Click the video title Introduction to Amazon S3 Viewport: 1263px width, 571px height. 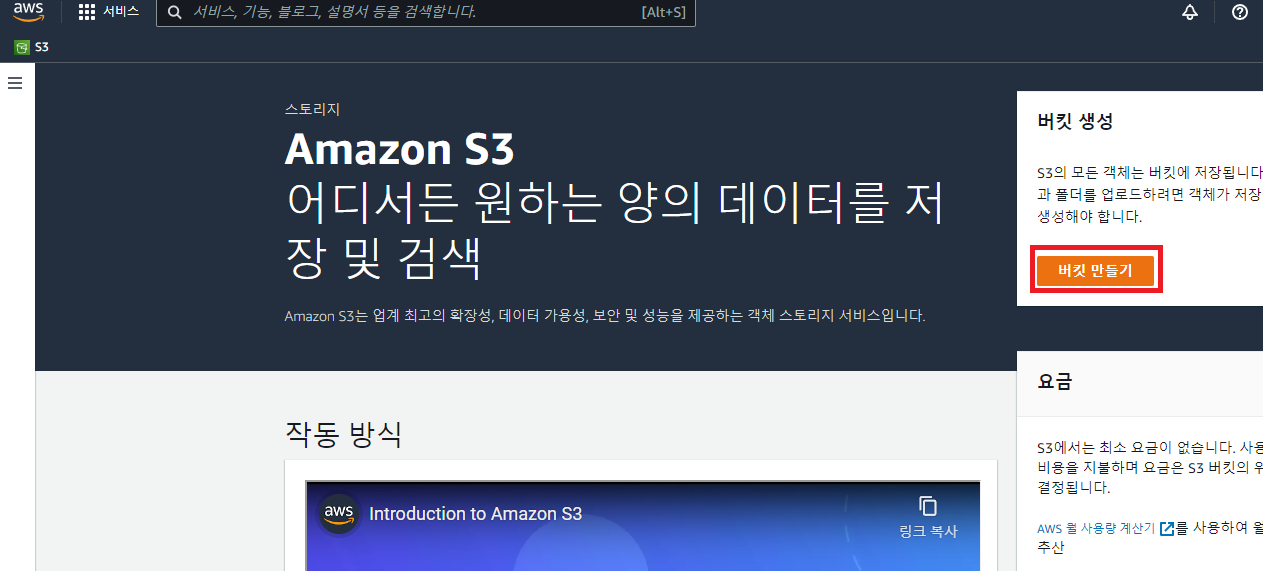point(475,514)
